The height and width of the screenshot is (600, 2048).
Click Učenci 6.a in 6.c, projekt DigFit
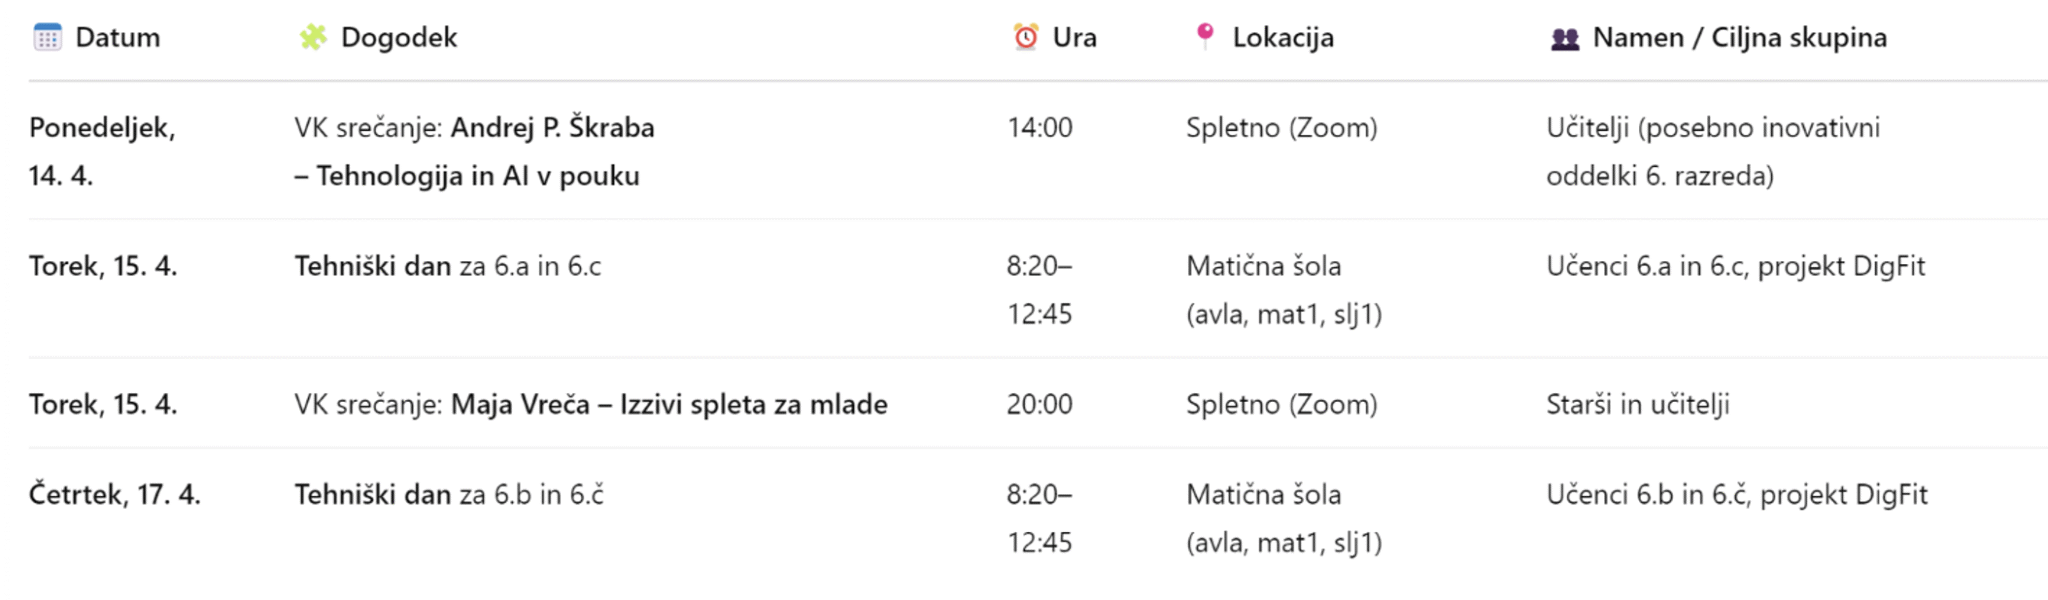(x=1735, y=266)
